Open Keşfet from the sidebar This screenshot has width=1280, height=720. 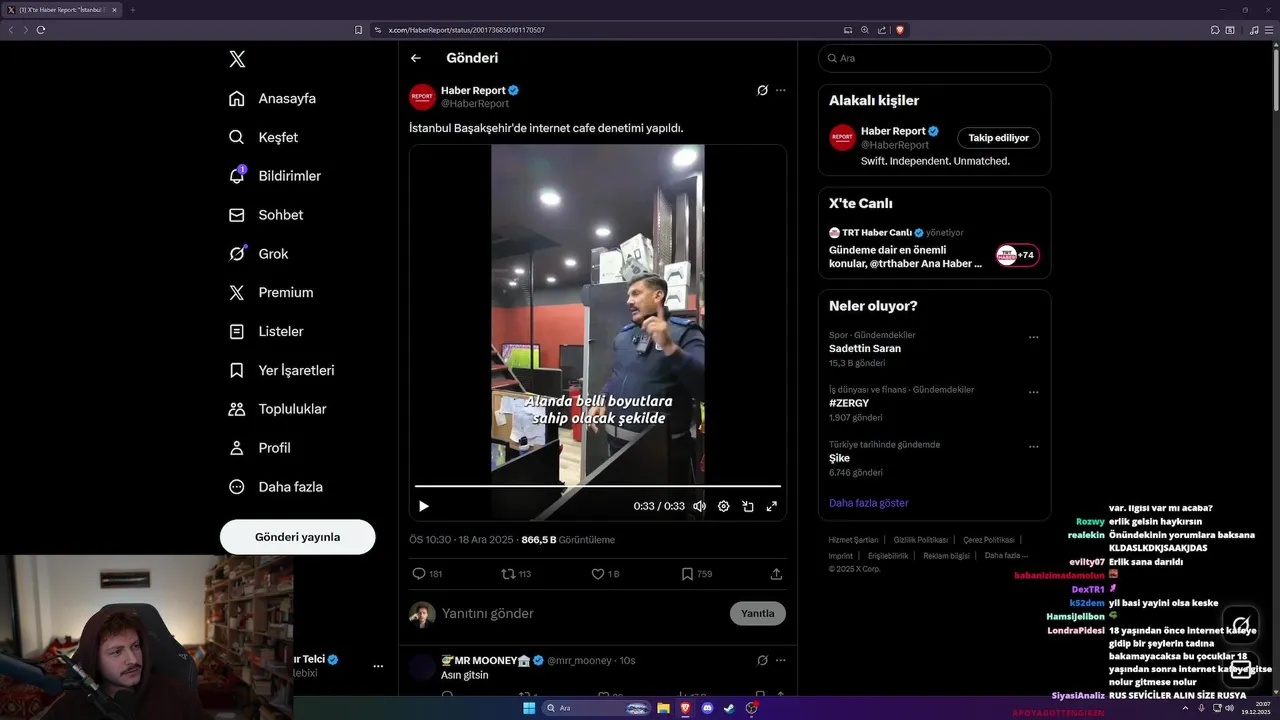[263, 137]
